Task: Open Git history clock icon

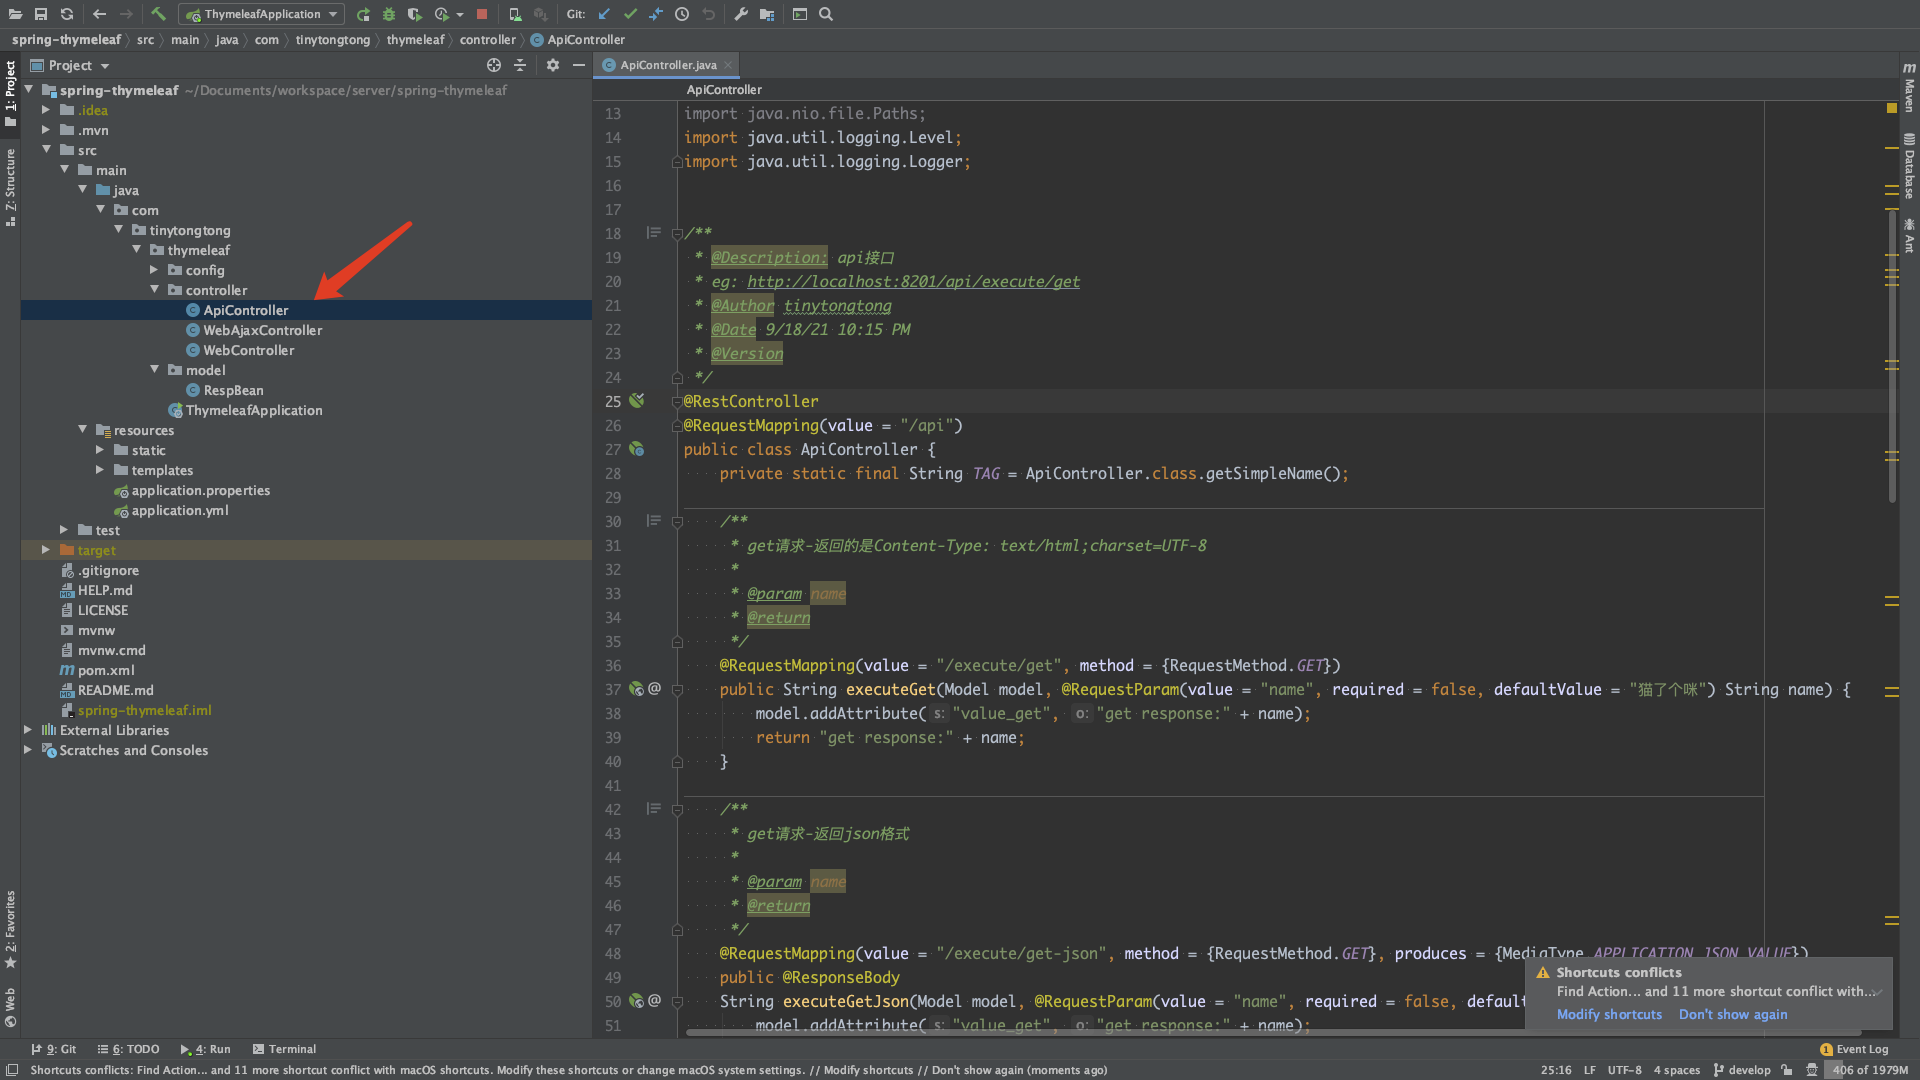Action: (682, 14)
